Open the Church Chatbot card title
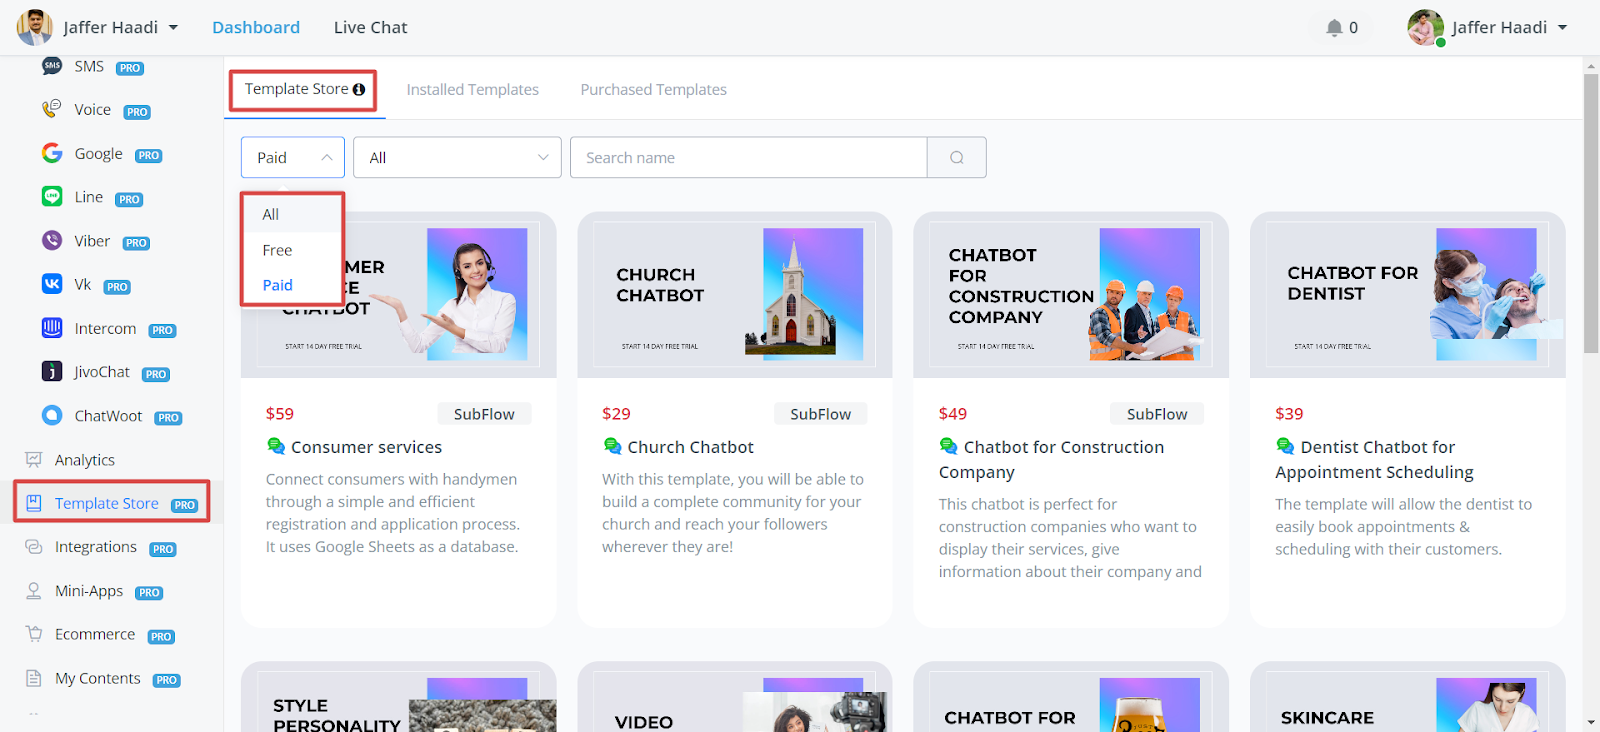This screenshot has height=732, width=1600. click(x=691, y=447)
